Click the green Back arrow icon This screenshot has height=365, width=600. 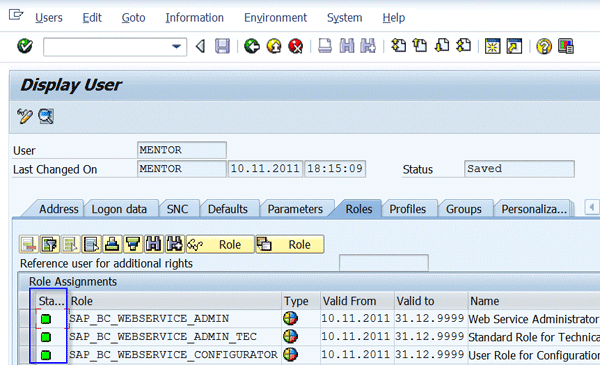(x=252, y=46)
